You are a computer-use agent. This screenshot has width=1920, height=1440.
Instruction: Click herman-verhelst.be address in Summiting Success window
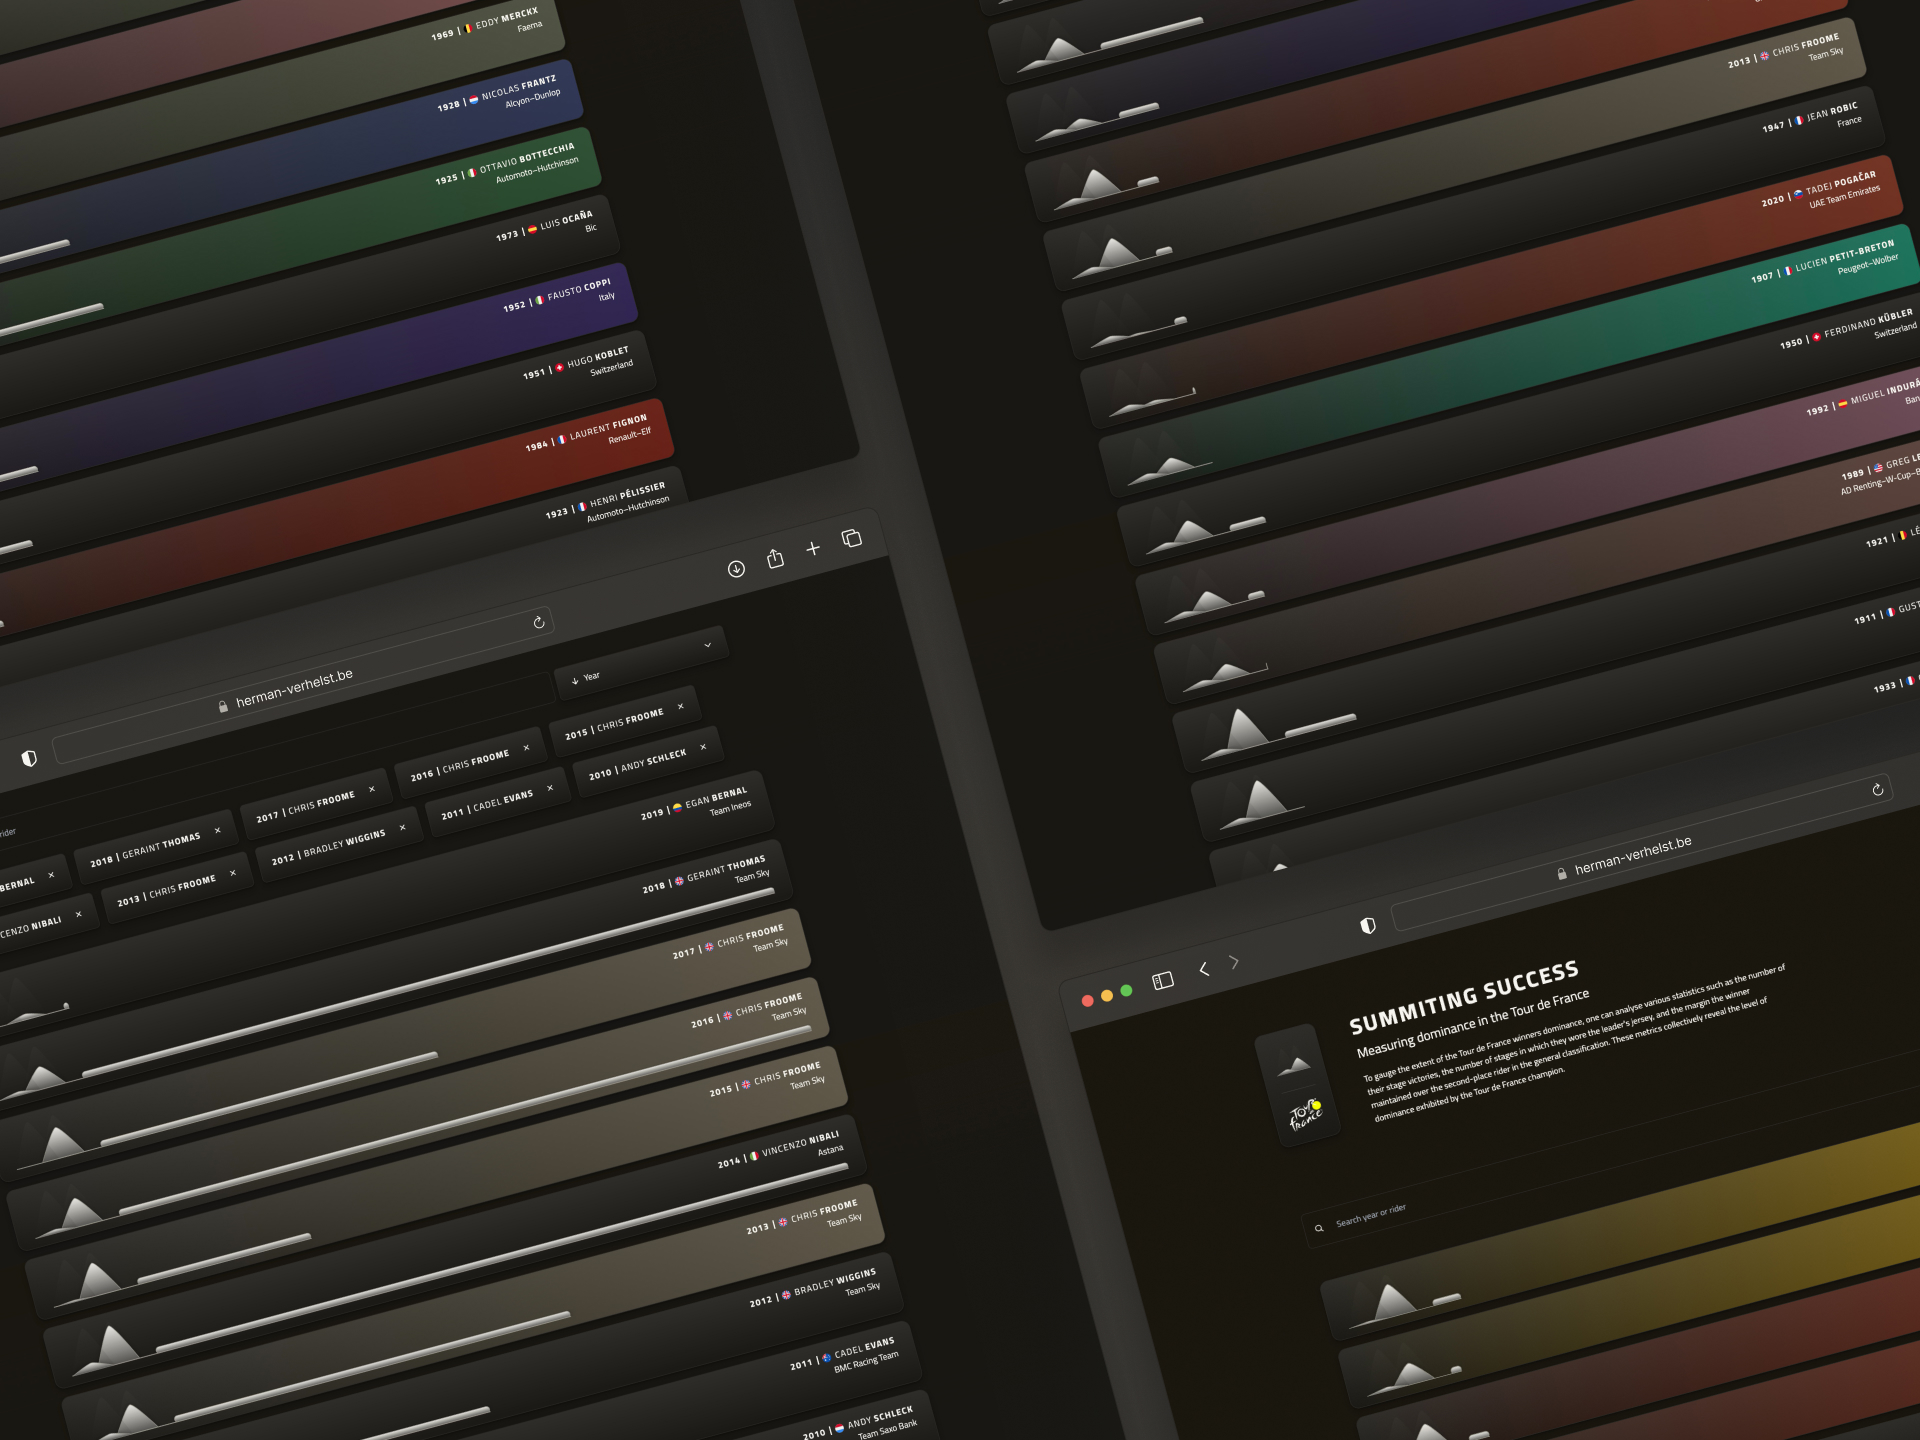click(1633, 854)
